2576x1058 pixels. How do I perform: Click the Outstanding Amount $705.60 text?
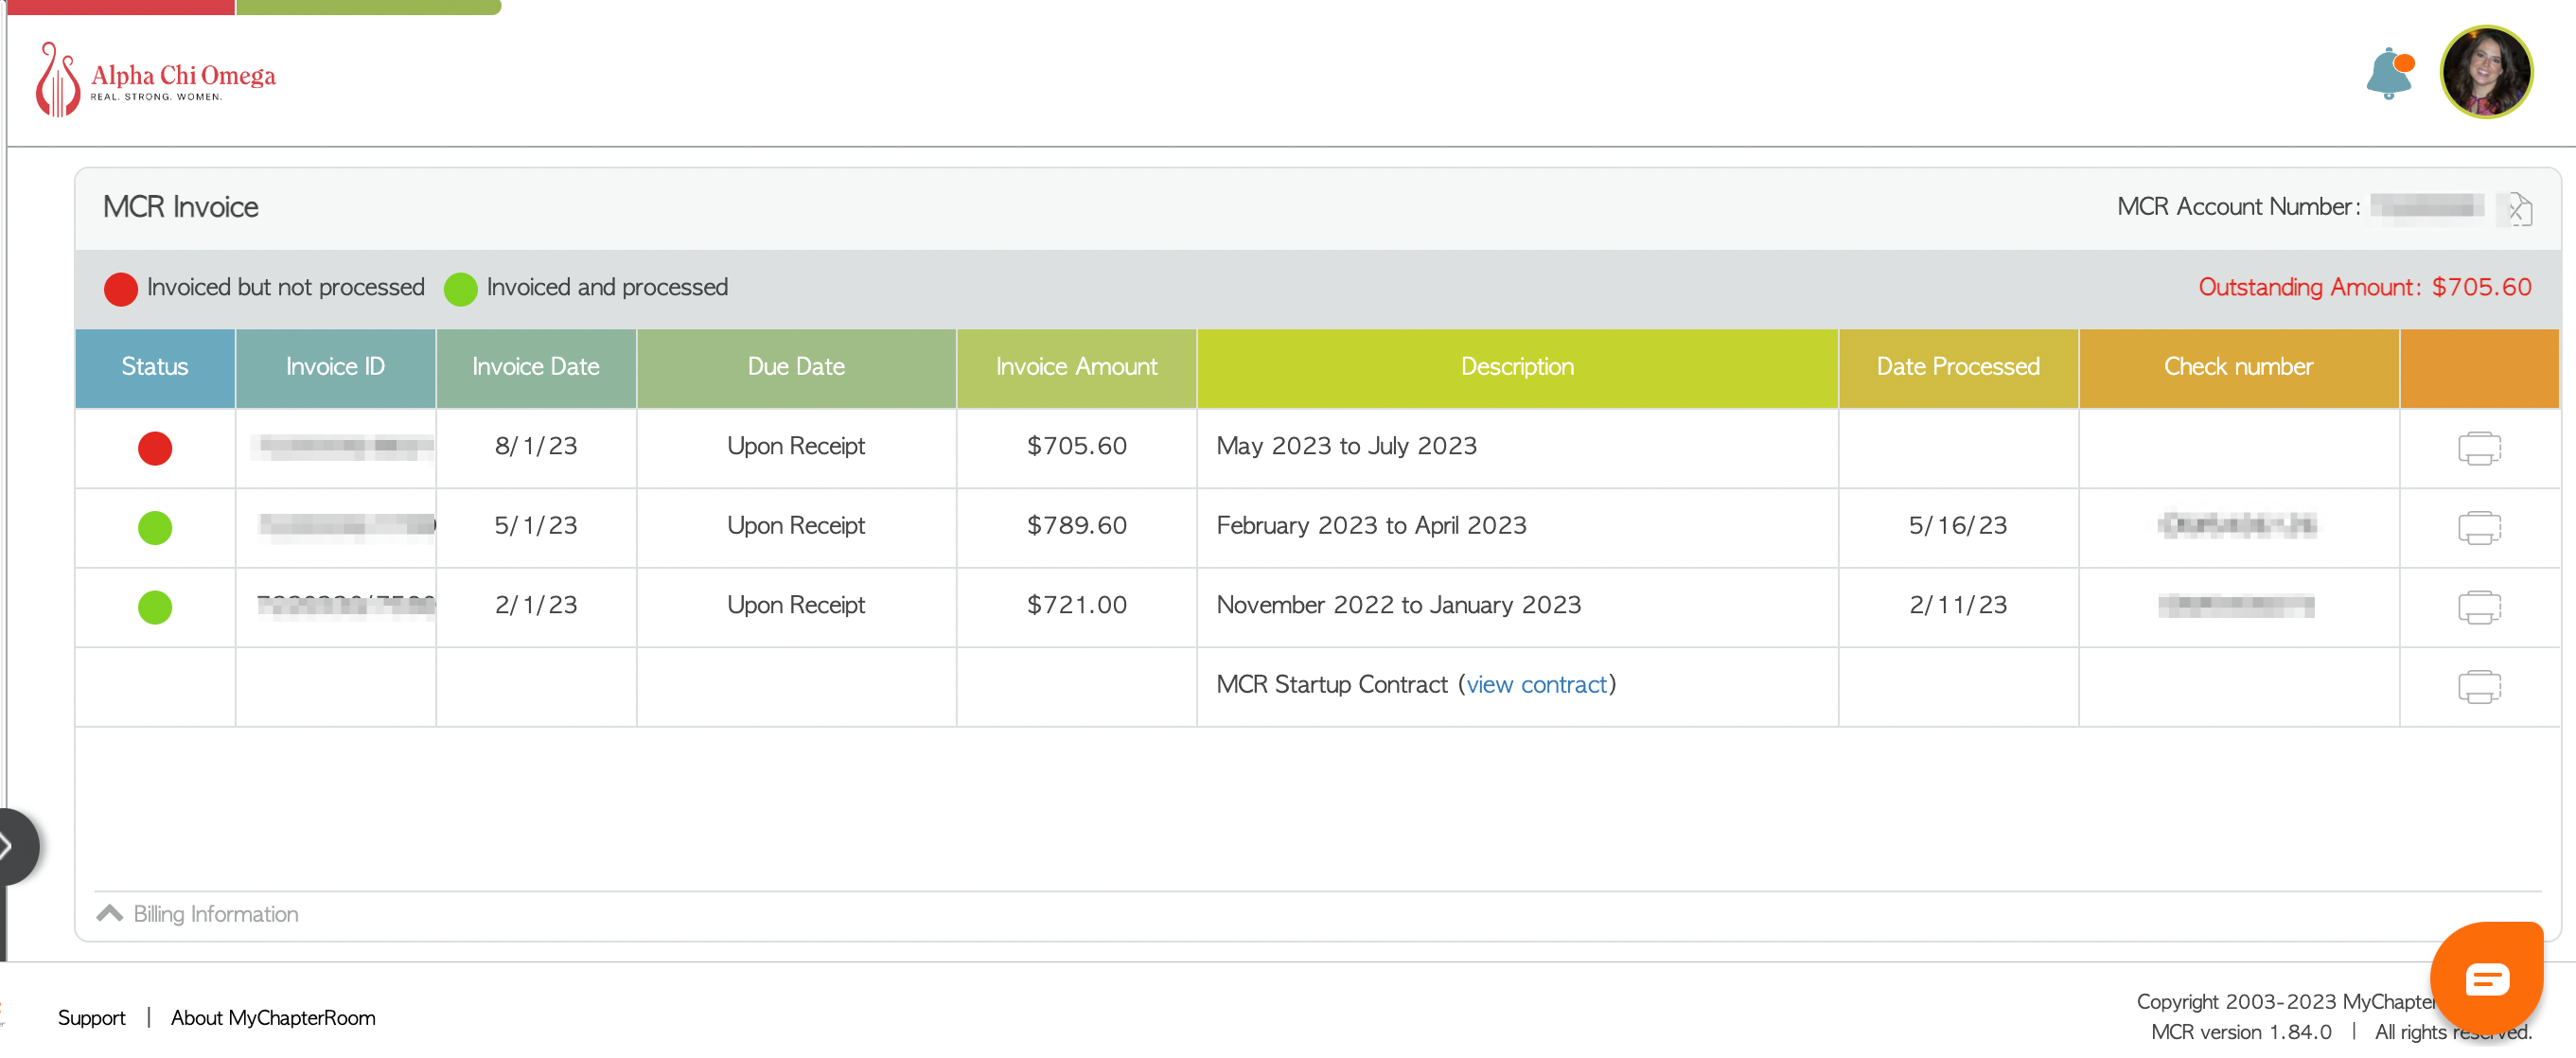point(2363,287)
